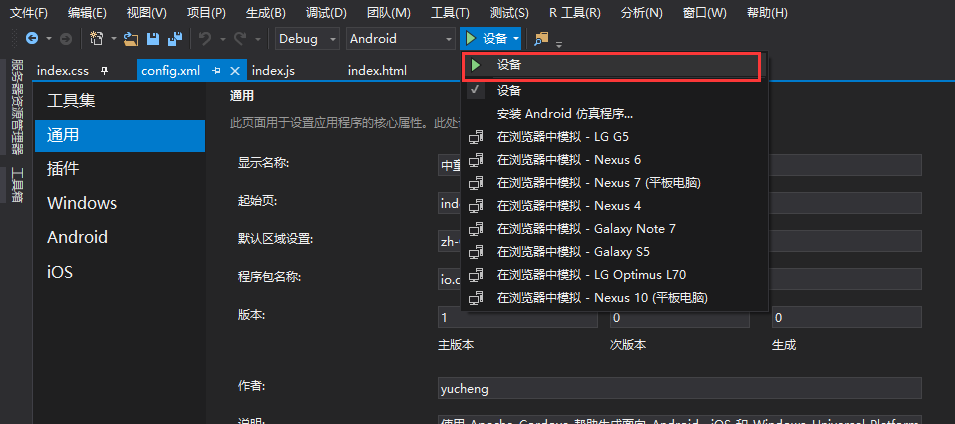Viewport: 955px width, 424px height.
Task: Choose 安装 Android 仿真程序... entry
Action: pyautogui.click(x=565, y=113)
